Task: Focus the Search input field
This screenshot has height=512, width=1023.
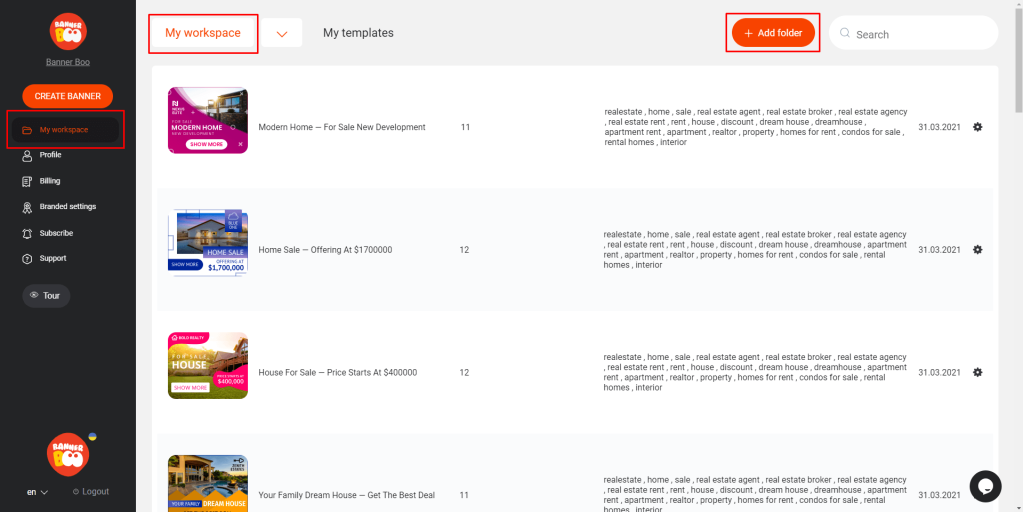Action: [x=913, y=33]
